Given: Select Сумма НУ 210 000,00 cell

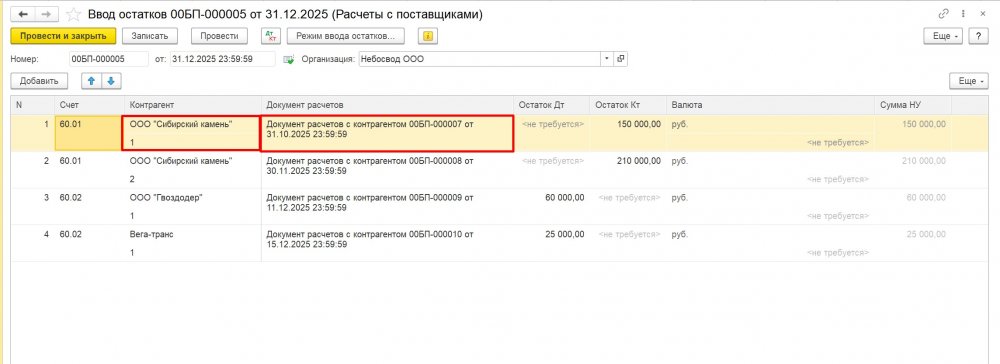Looking at the screenshot, I should [913, 161].
